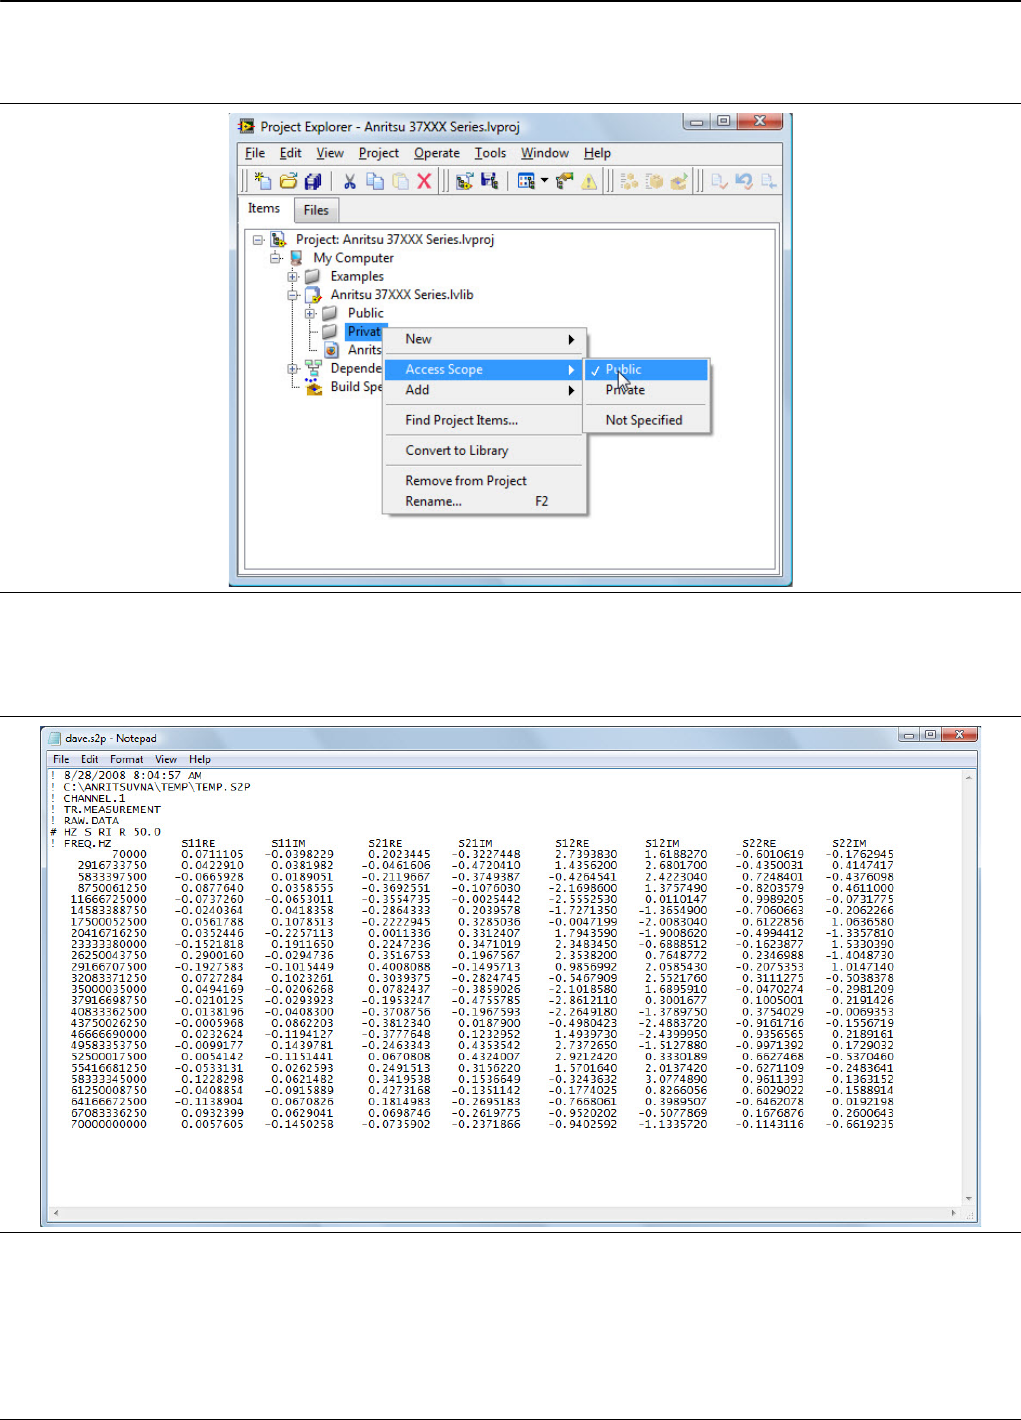1021x1420 pixels.
Task: Open Notepad Help menu
Action: (x=200, y=759)
